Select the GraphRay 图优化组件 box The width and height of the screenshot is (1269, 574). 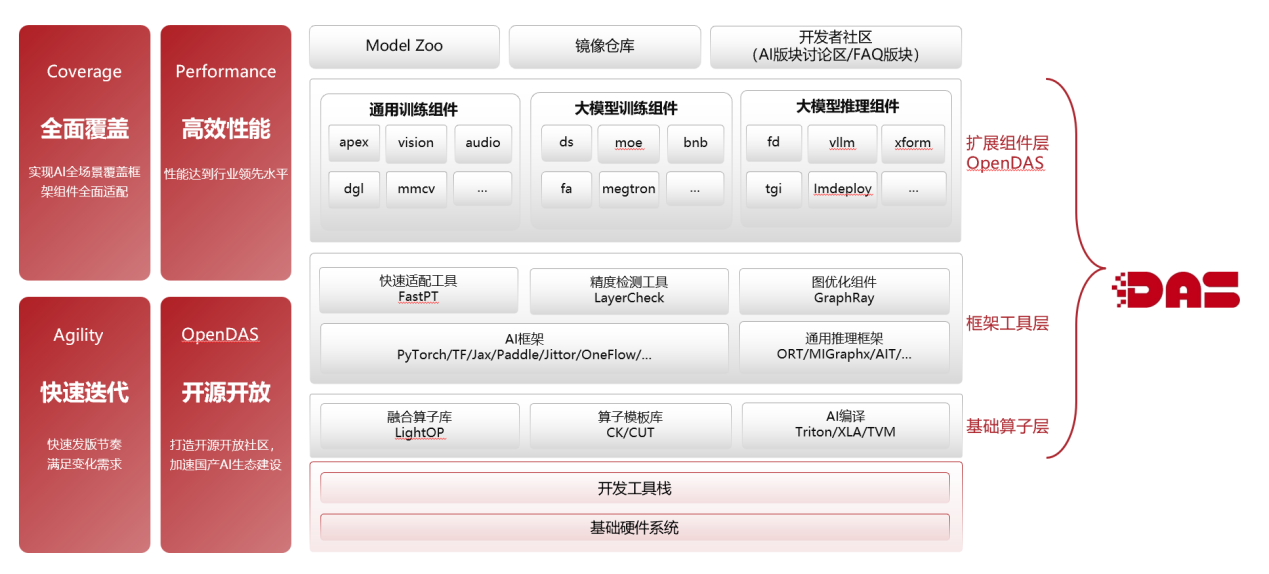(x=844, y=290)
